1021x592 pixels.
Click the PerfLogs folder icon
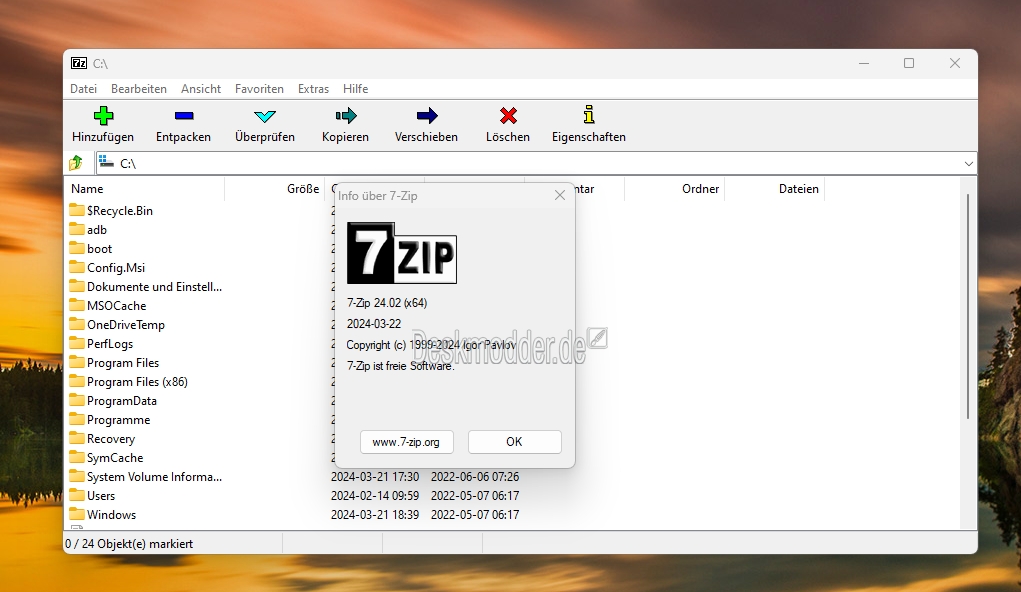[x=77, y=343]
